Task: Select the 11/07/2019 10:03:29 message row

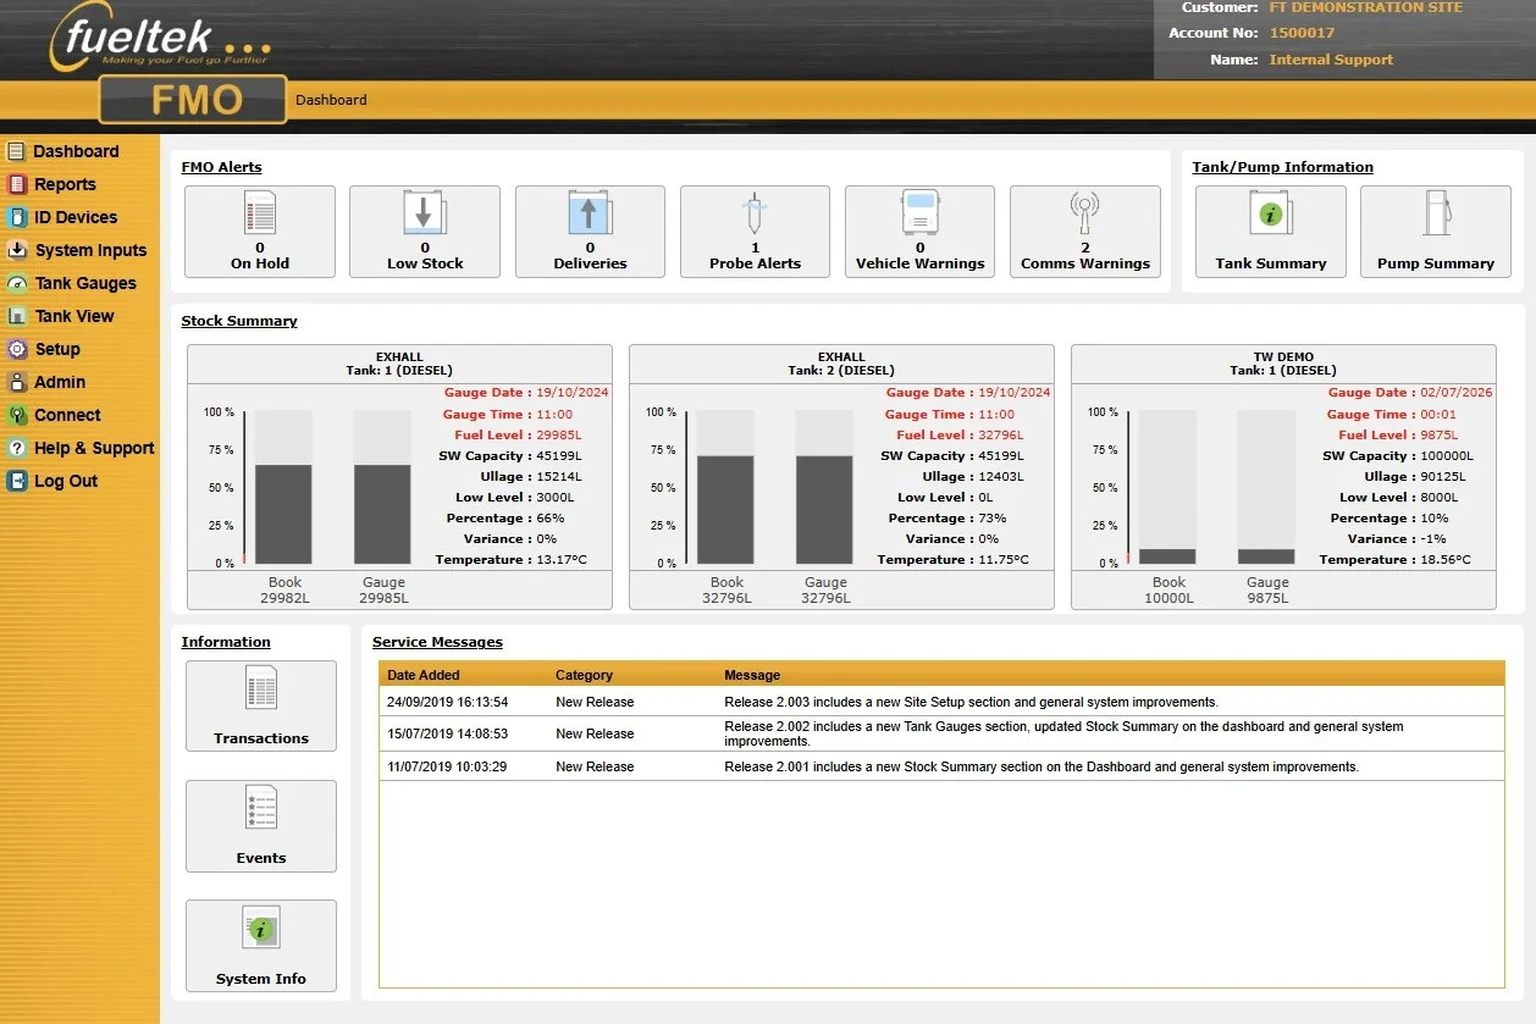Action: pyautogui.click(x=941, y=766)
